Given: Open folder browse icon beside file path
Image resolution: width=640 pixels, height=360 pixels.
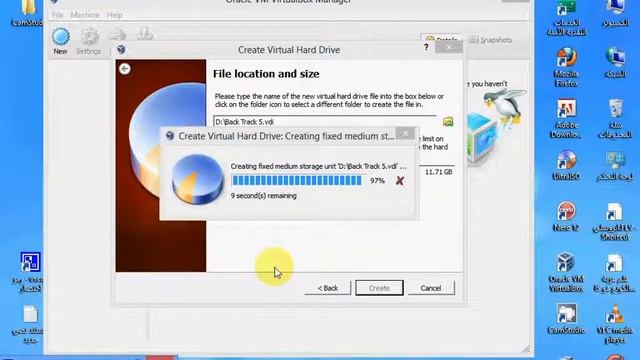Looking at the screenshot, I should [448, 122].
